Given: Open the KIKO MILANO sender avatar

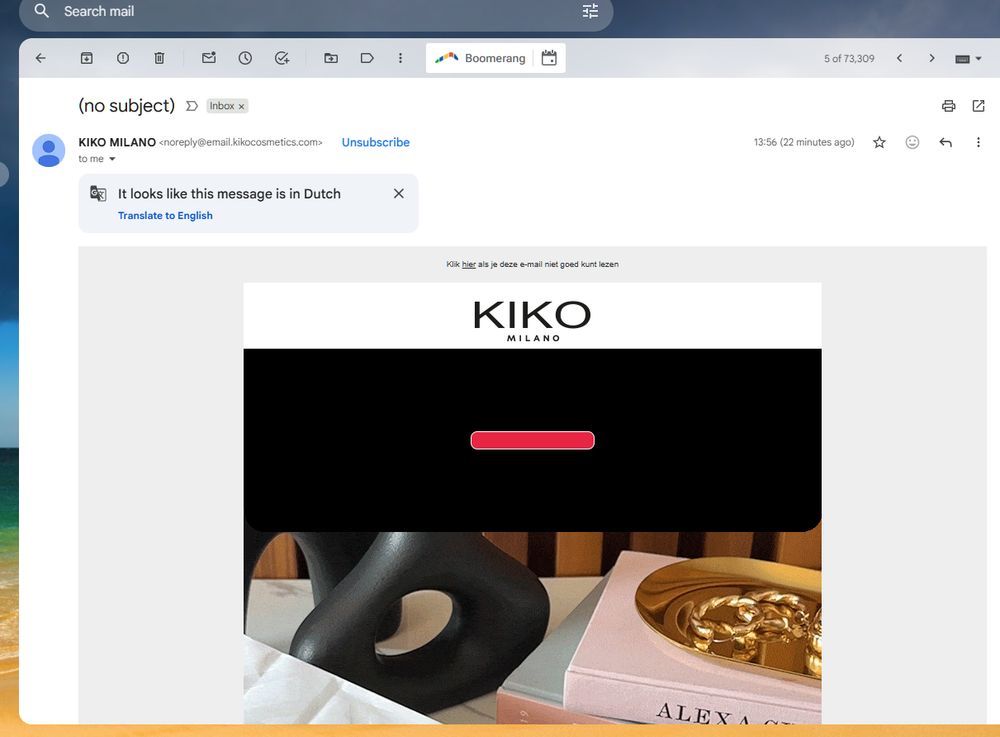Looking at the screenshot, I should pyautogui.click(x=48, y=150).
